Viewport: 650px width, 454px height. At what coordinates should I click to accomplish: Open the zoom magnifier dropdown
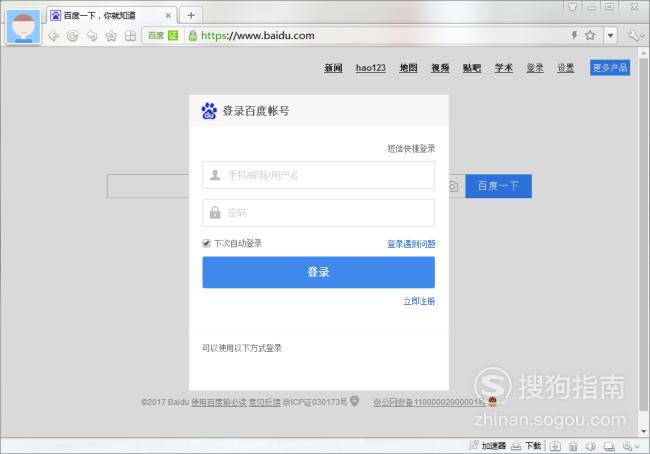(x=631, y=446)
